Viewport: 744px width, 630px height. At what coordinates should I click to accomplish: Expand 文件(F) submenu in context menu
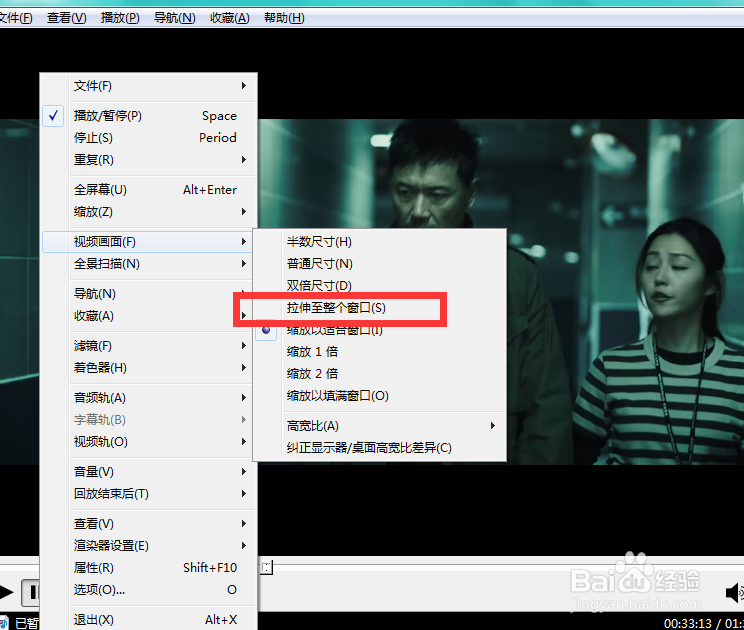(149, 86)
